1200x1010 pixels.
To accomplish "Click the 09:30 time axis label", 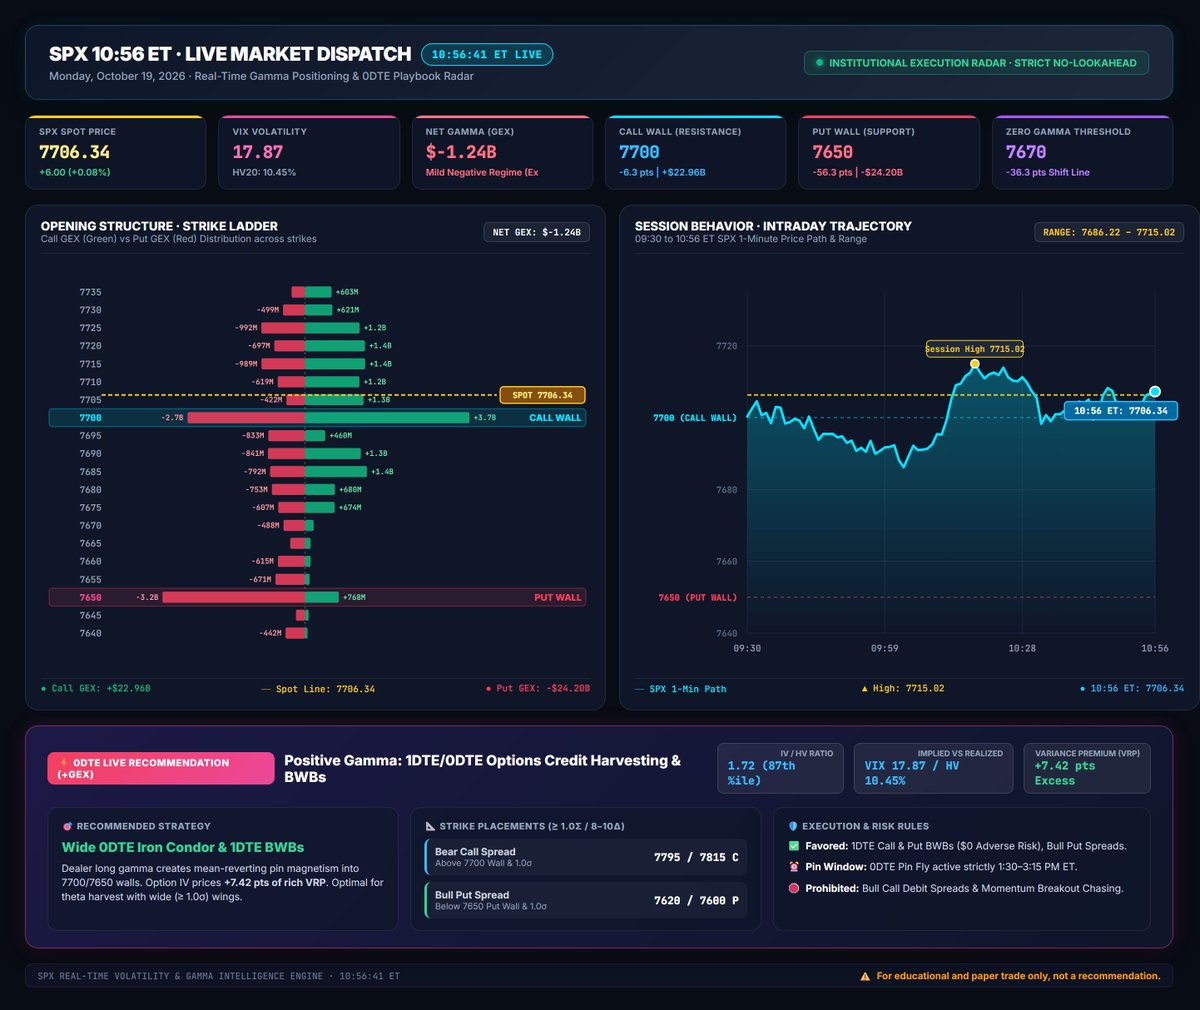I will [747, 649].
